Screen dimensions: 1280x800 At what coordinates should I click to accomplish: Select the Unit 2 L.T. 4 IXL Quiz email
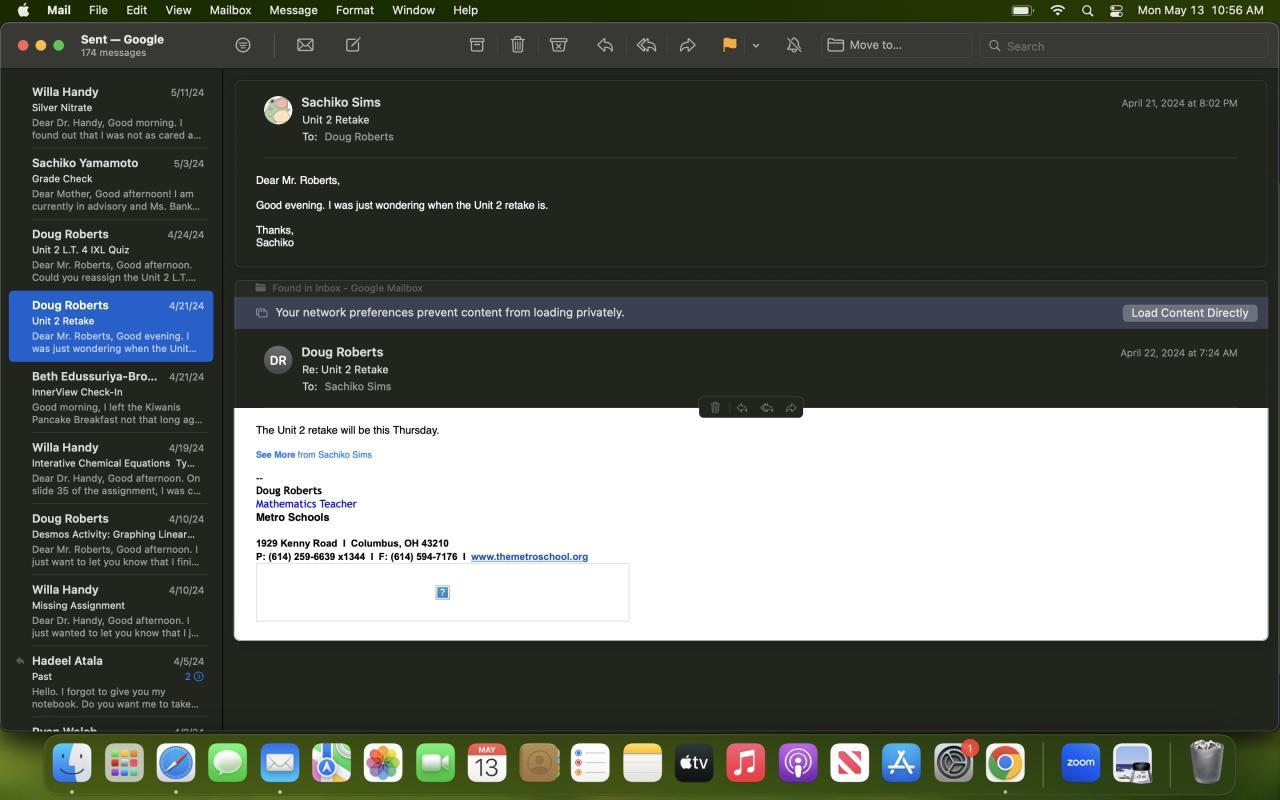pyautogui.click(x=111, y=255)
